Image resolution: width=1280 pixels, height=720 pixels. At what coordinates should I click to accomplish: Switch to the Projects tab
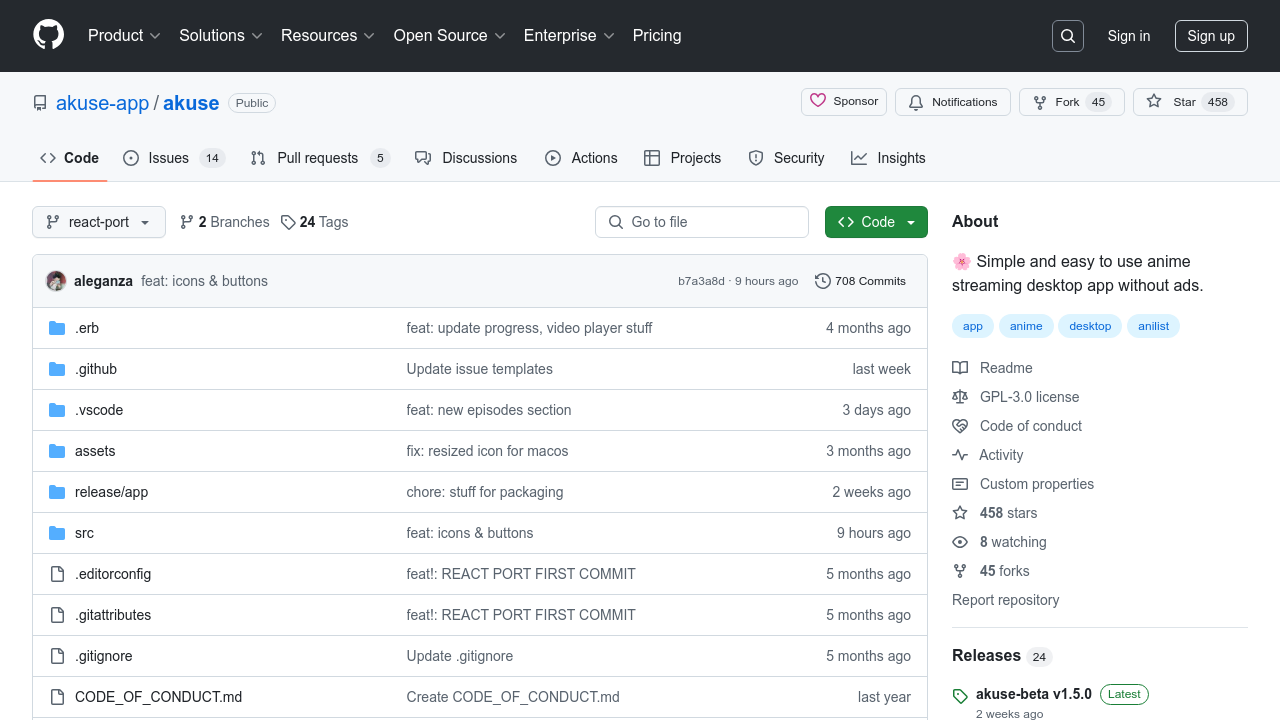click(x=682, y=158)
